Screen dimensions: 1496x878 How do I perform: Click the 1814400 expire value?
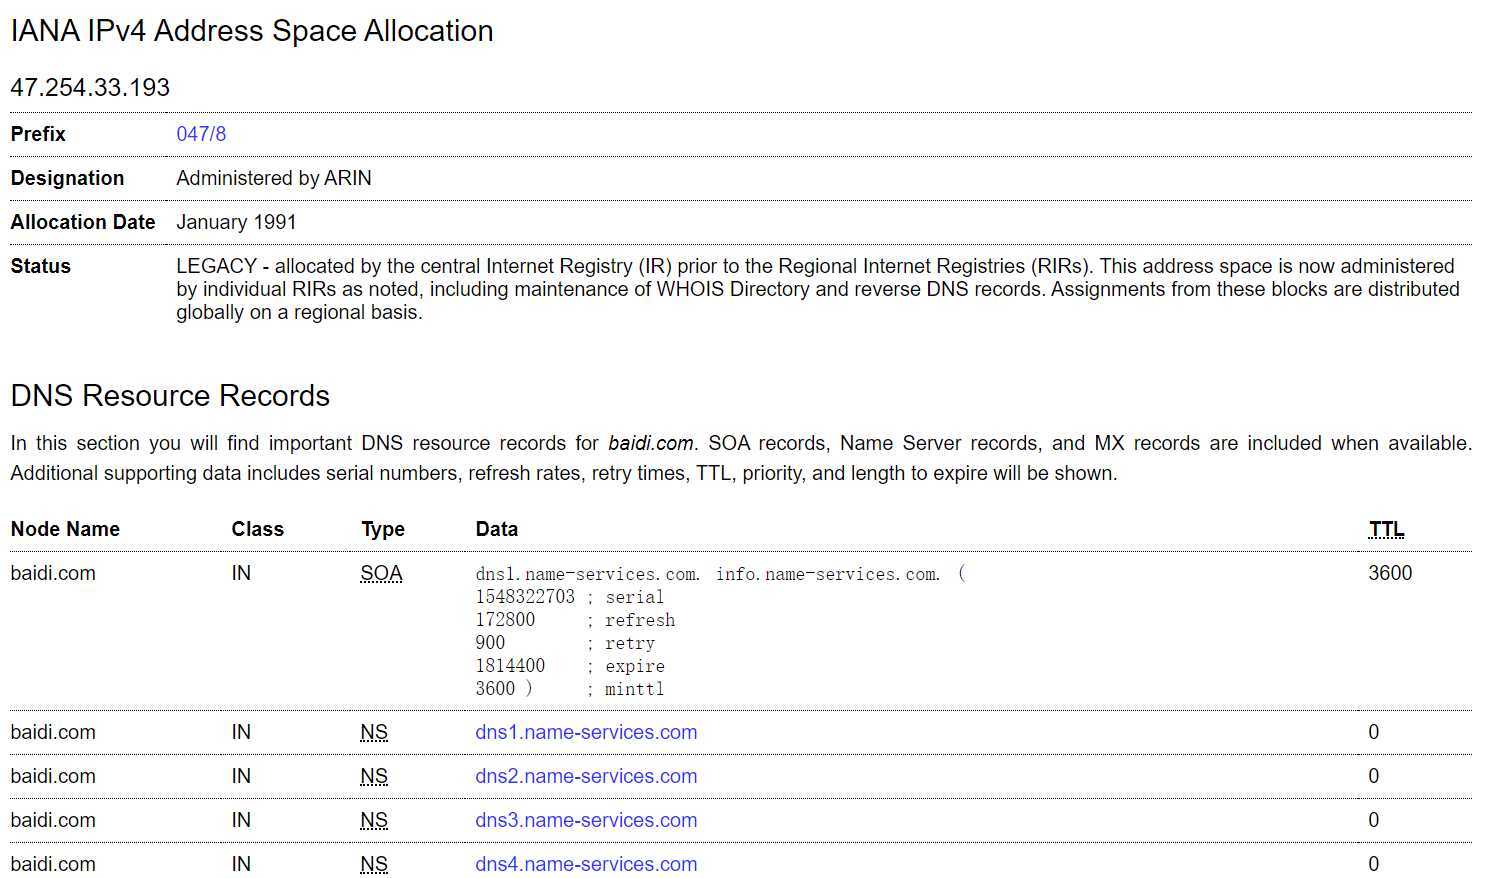tap(510, 666)
